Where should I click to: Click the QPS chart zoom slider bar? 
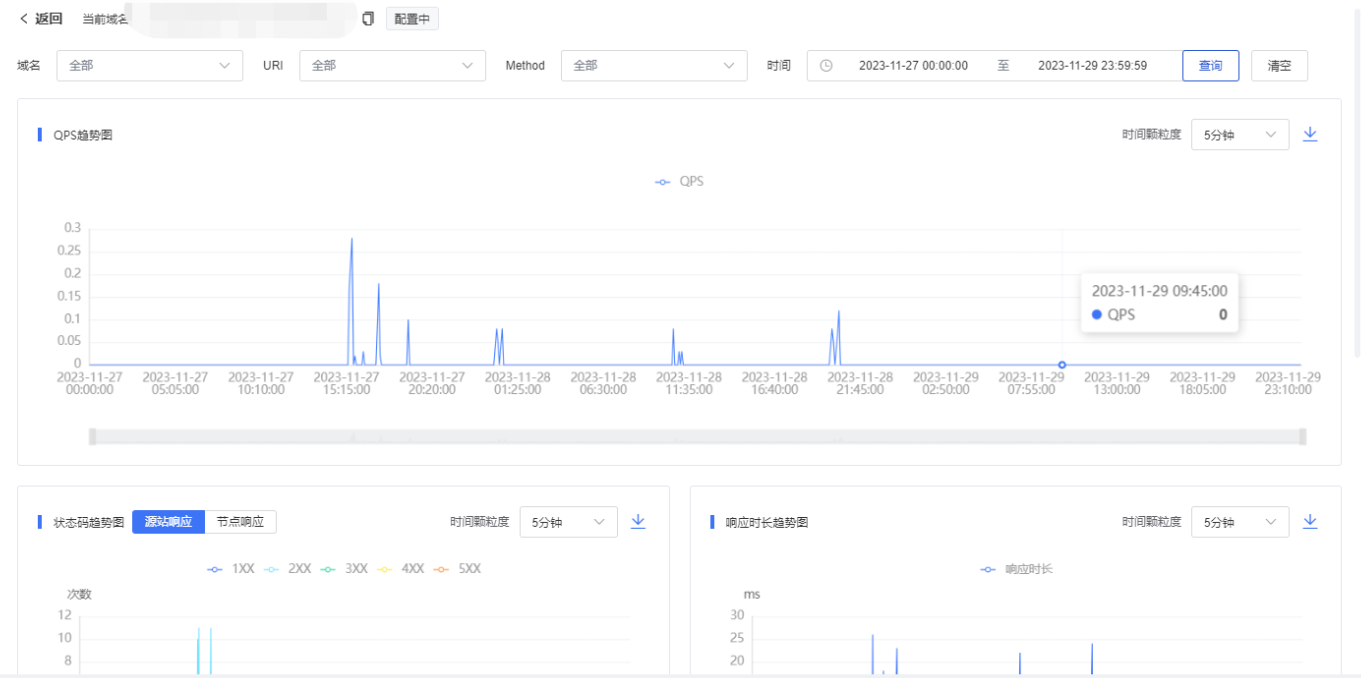coord(697,436)
